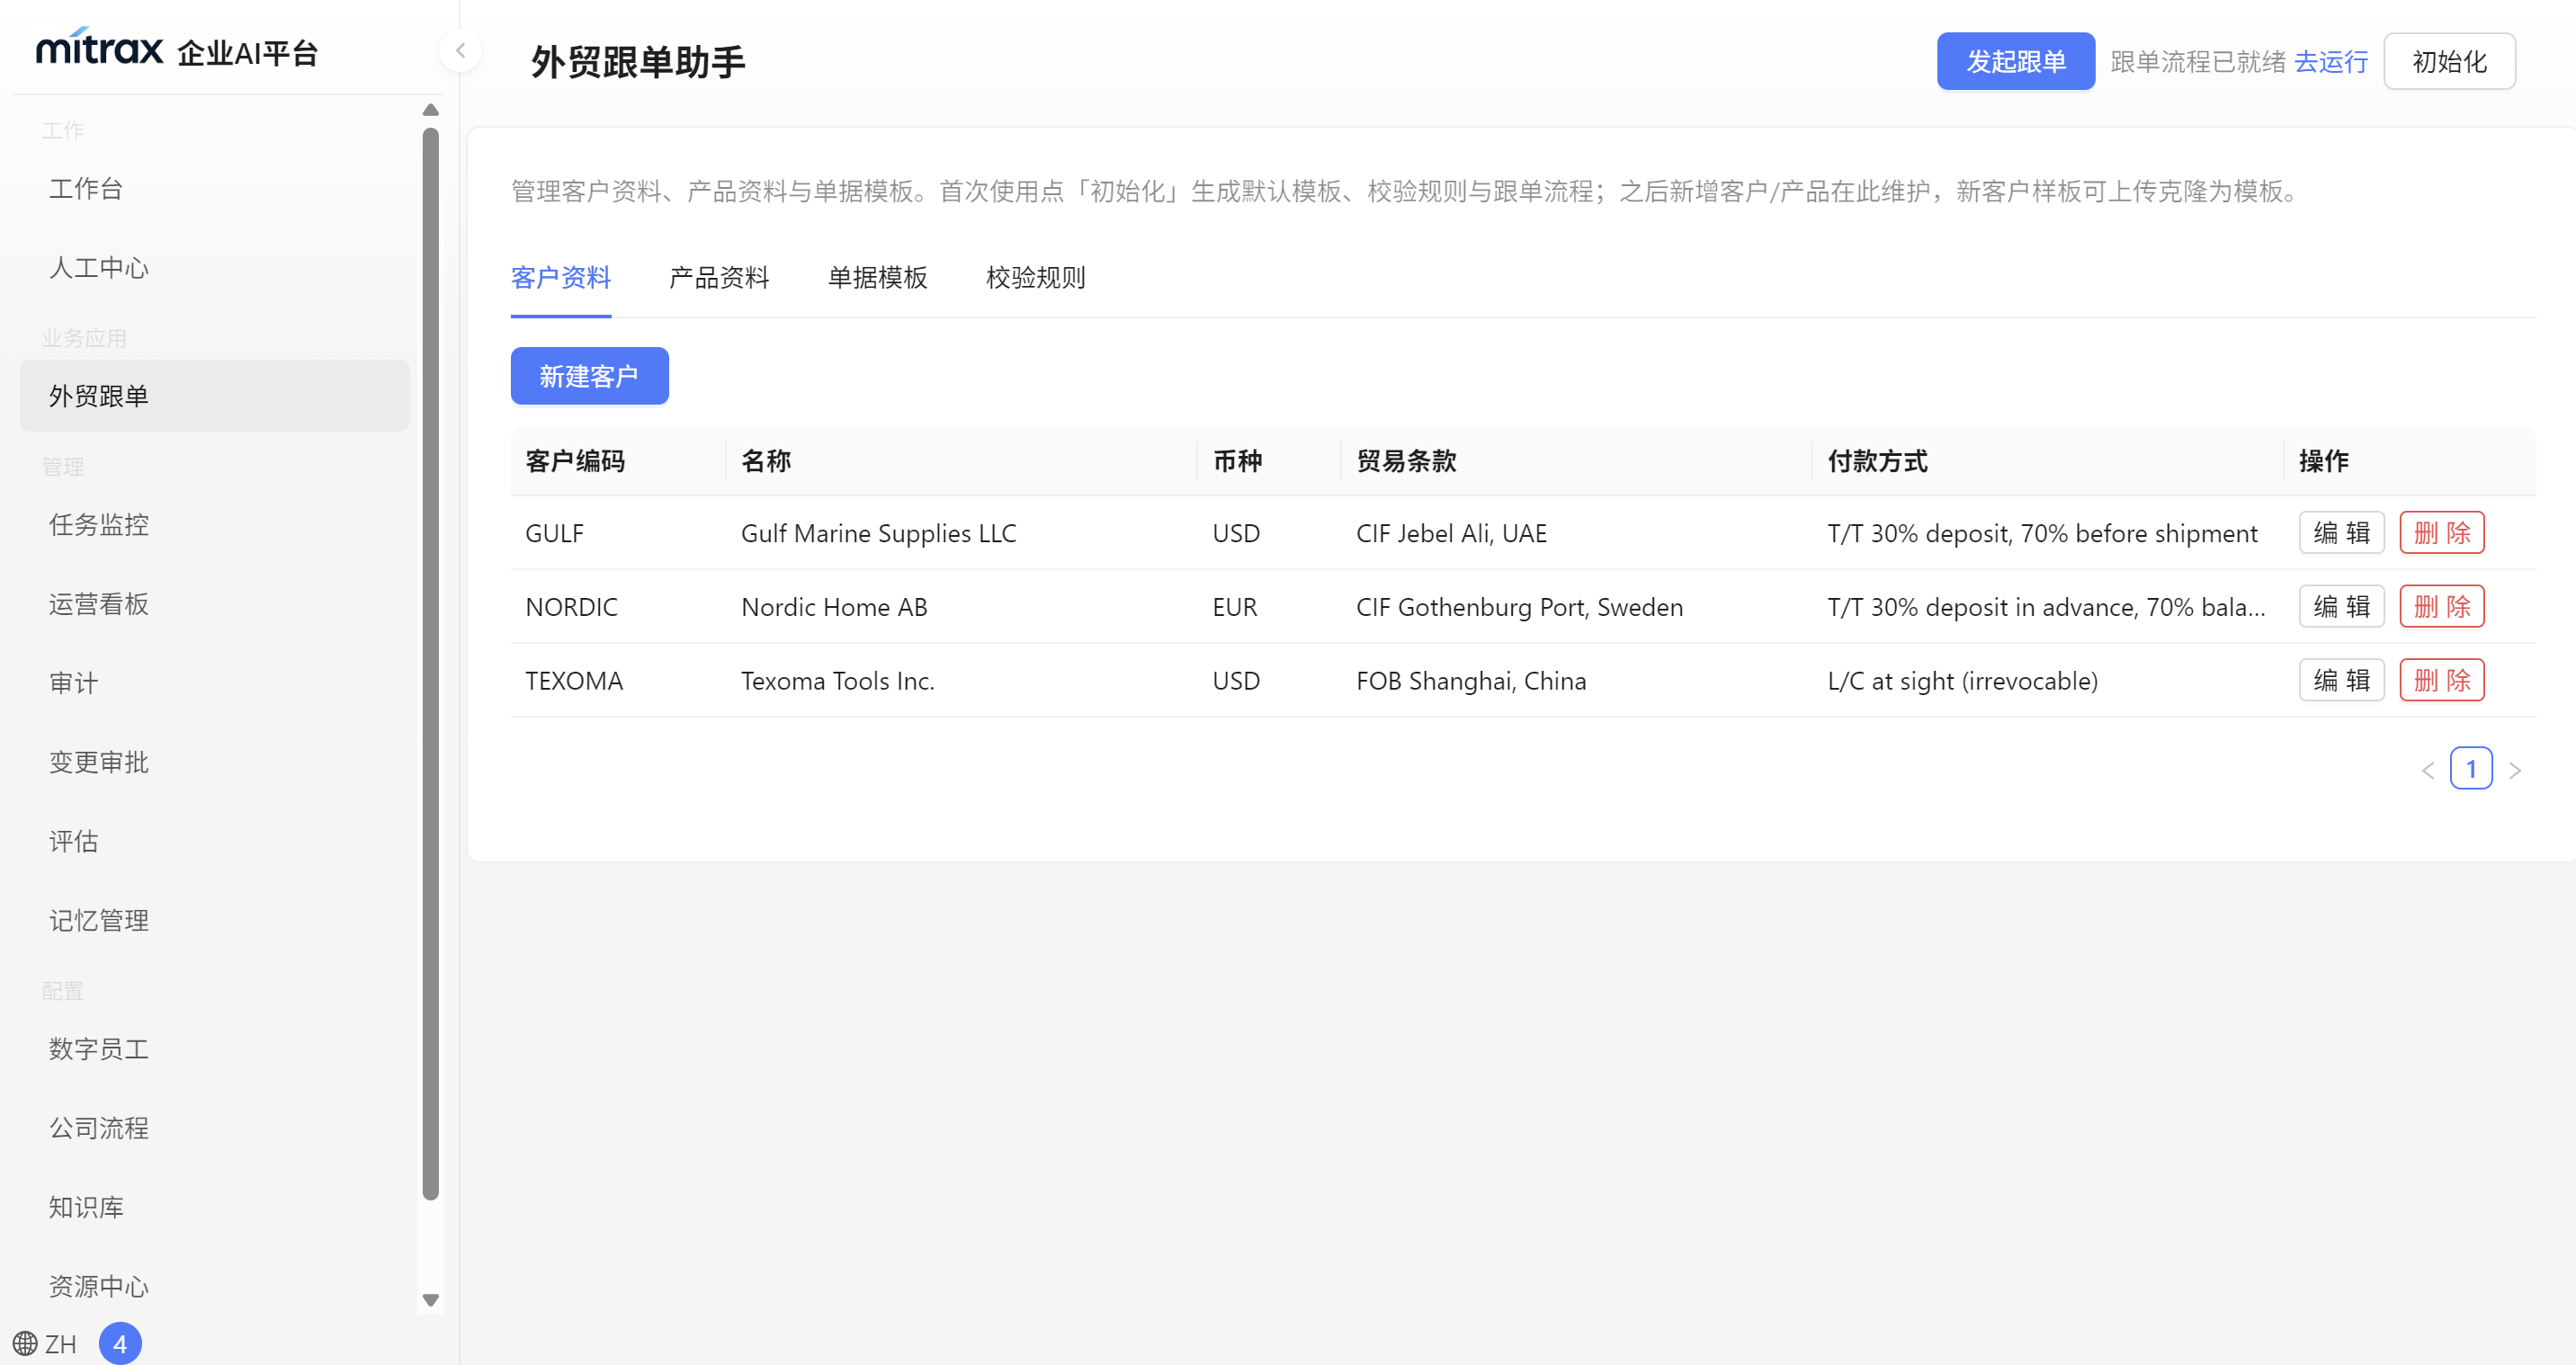
Task: Select page 1 in the pagination
Action: pos(2471,769)
